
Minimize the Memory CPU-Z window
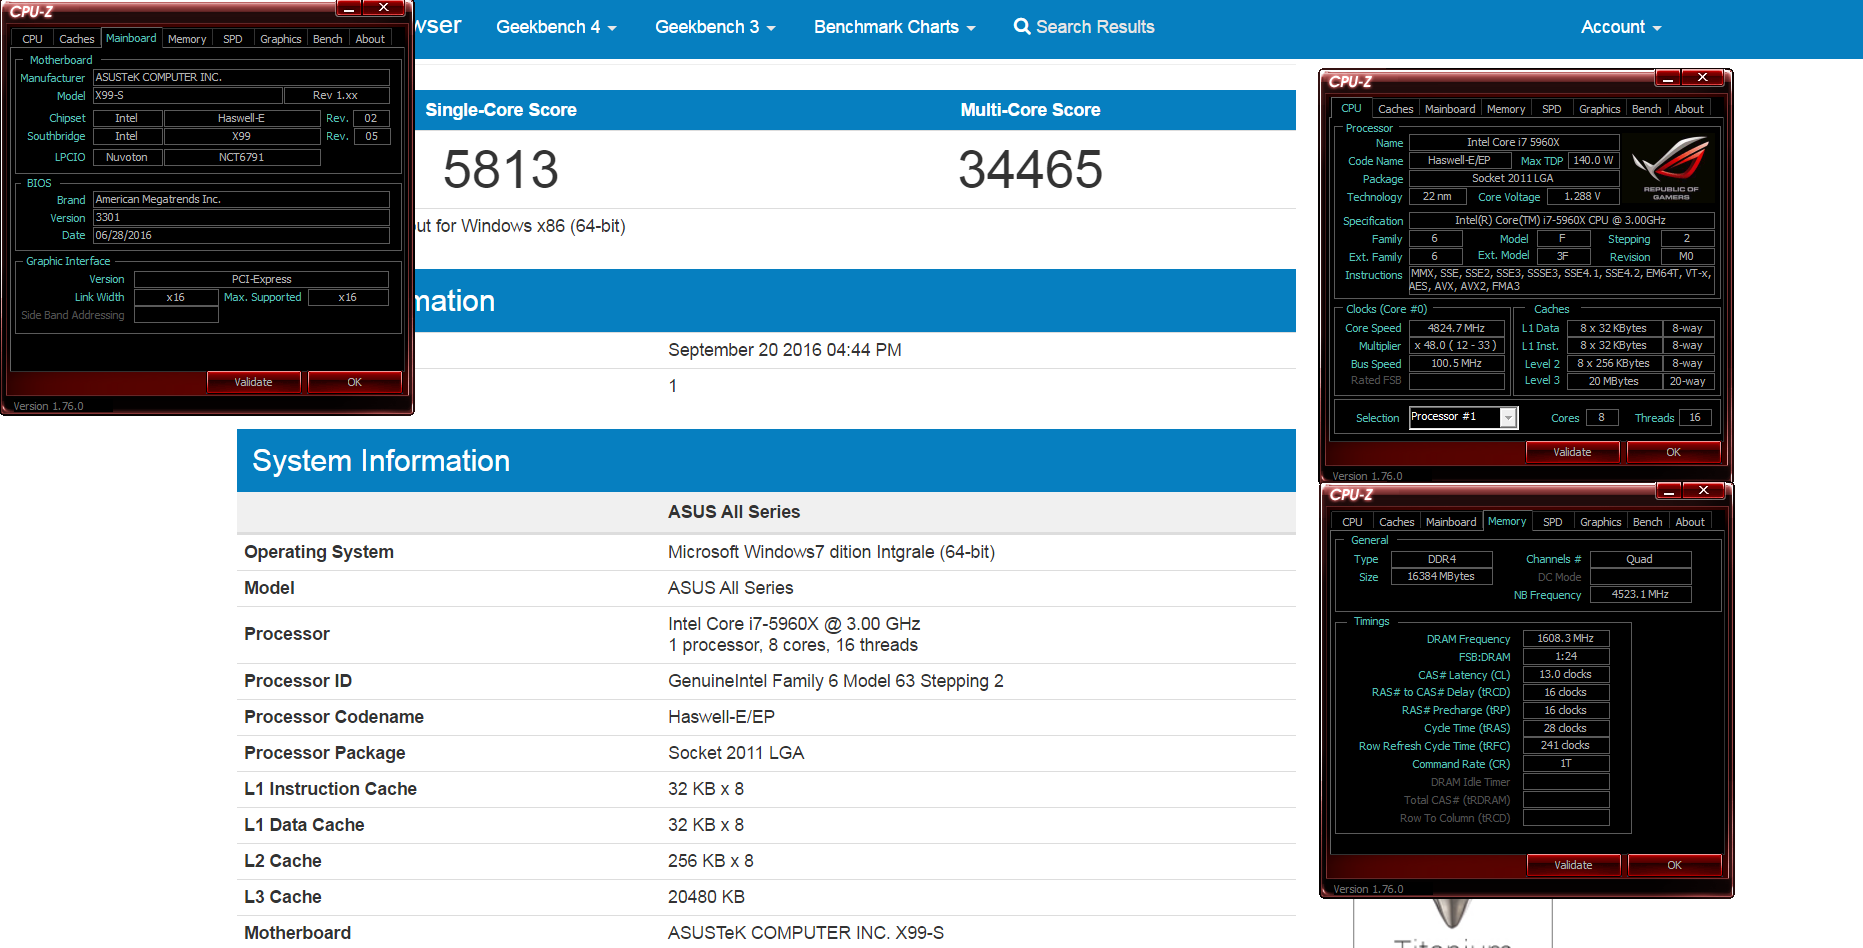point(1668,490)
